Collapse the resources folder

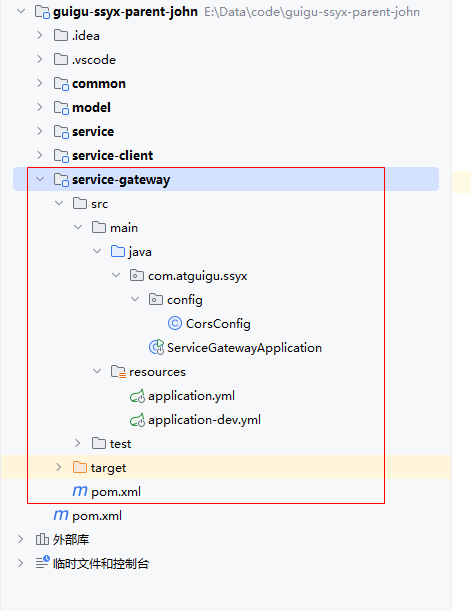pyautogui.click(x=97, y=371)
